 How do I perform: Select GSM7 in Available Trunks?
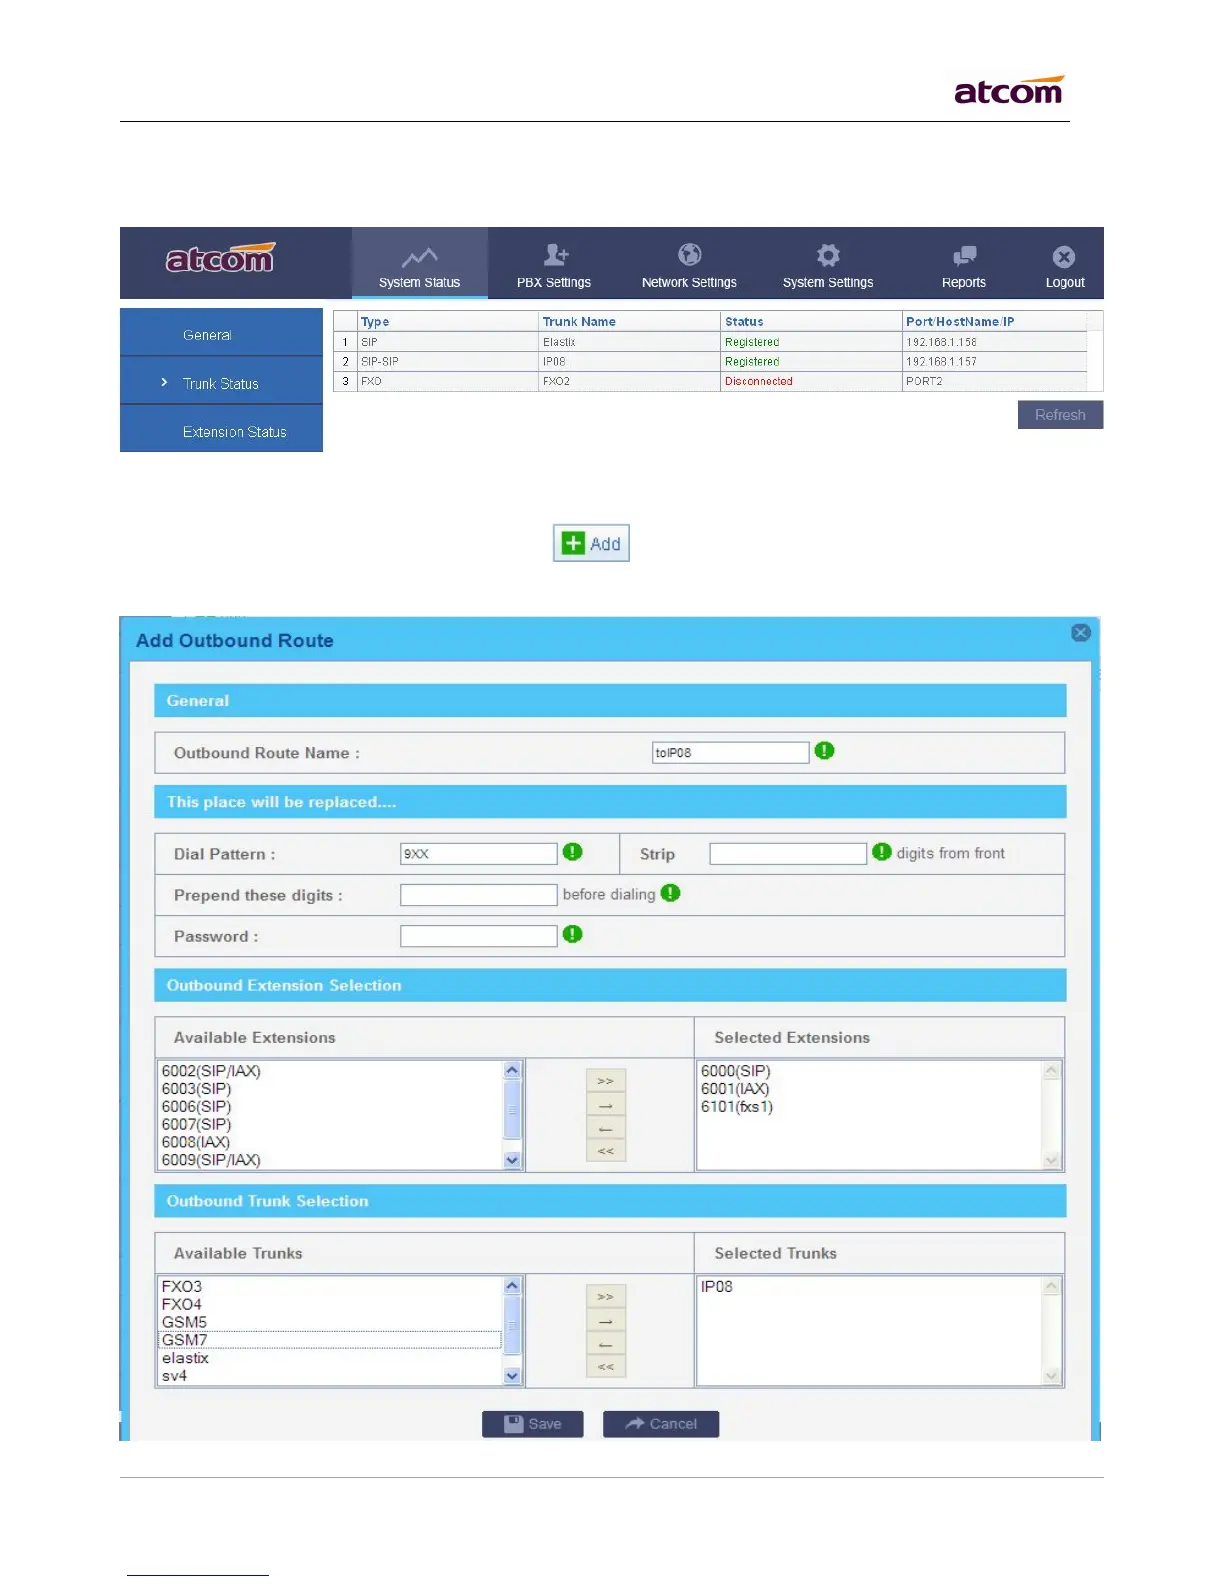click(184, 1341)
